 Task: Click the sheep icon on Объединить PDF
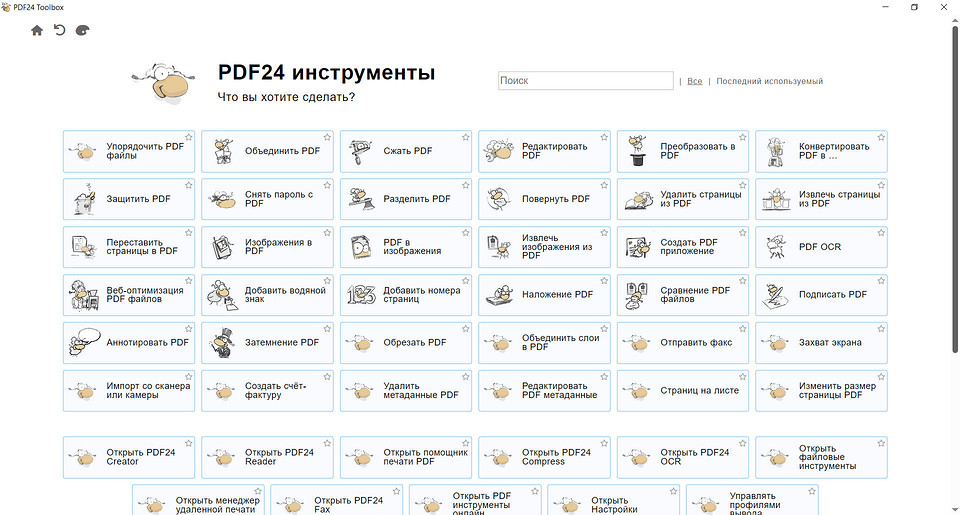[x=222, y=151]
